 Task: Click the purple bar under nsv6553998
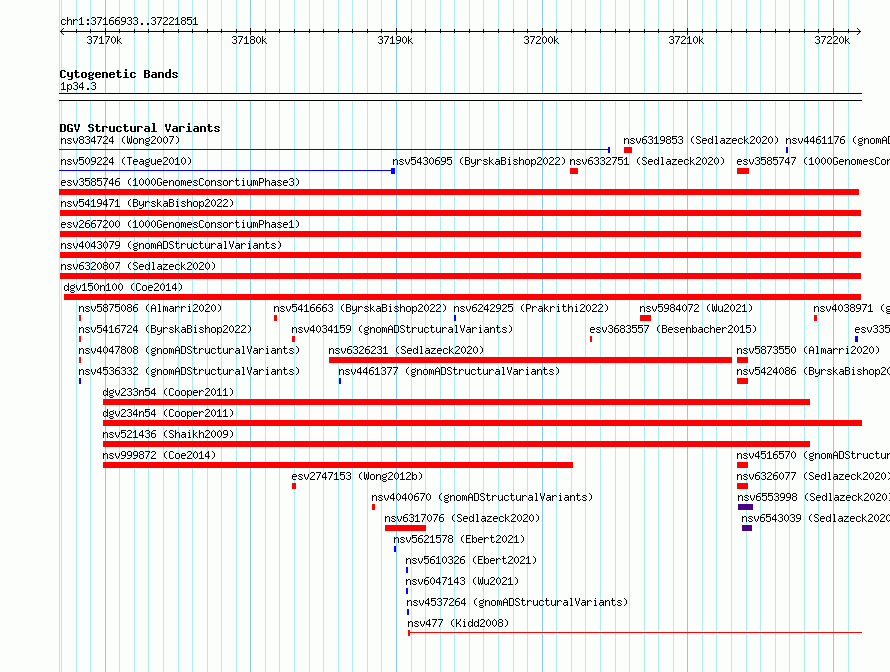pos(745,507)
